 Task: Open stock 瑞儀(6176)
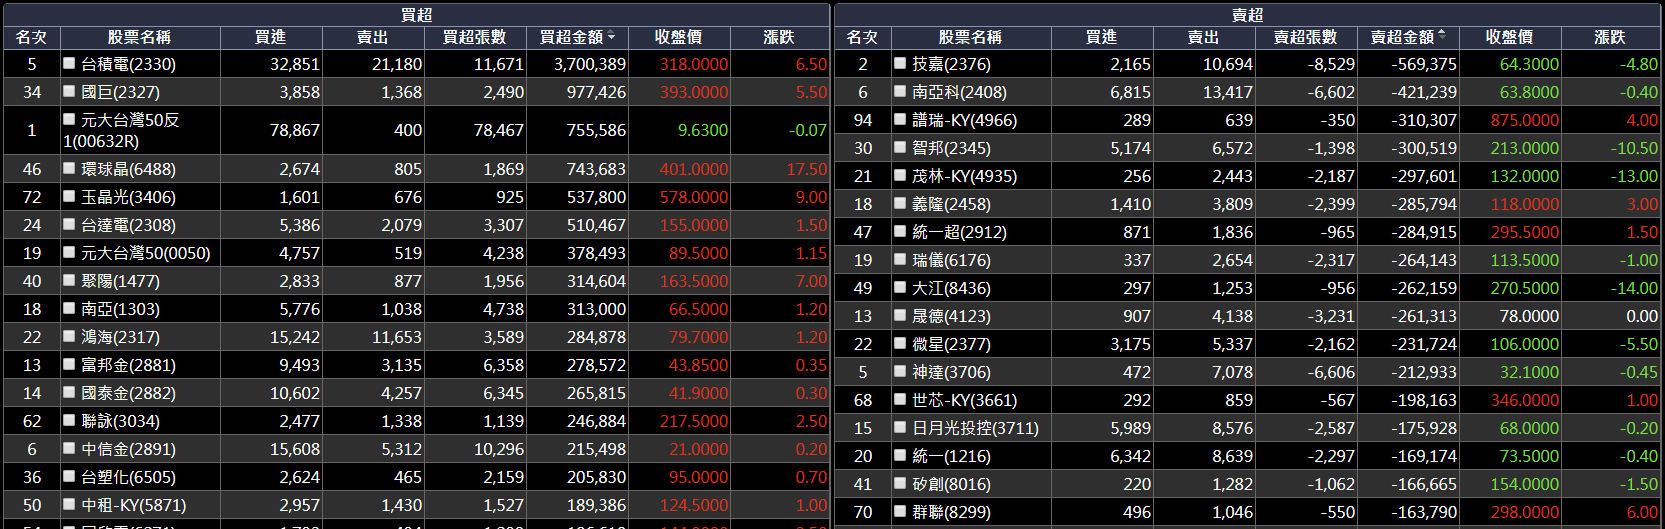951,260
